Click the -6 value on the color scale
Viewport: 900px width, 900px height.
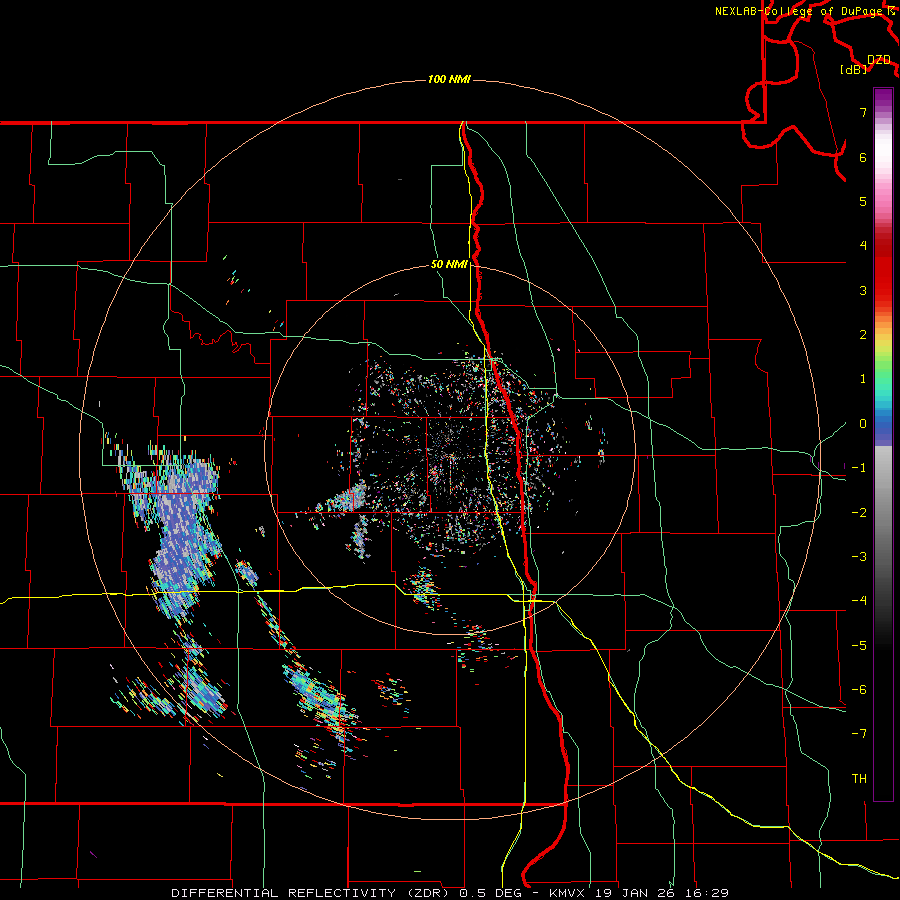pyautogui.click(x=859, y=690)
